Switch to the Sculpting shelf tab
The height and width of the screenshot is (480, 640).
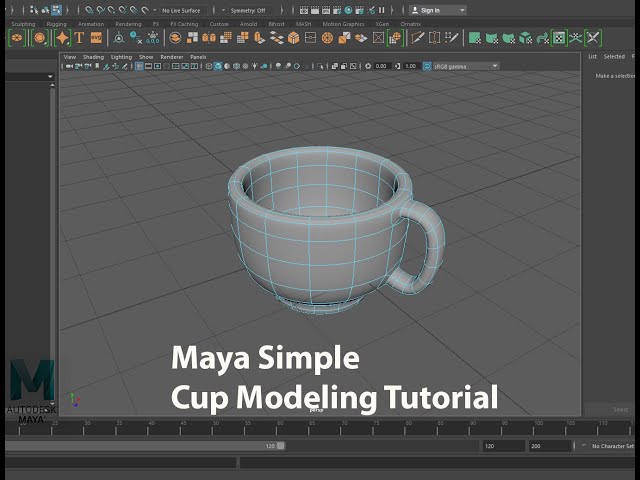[23, 24]
